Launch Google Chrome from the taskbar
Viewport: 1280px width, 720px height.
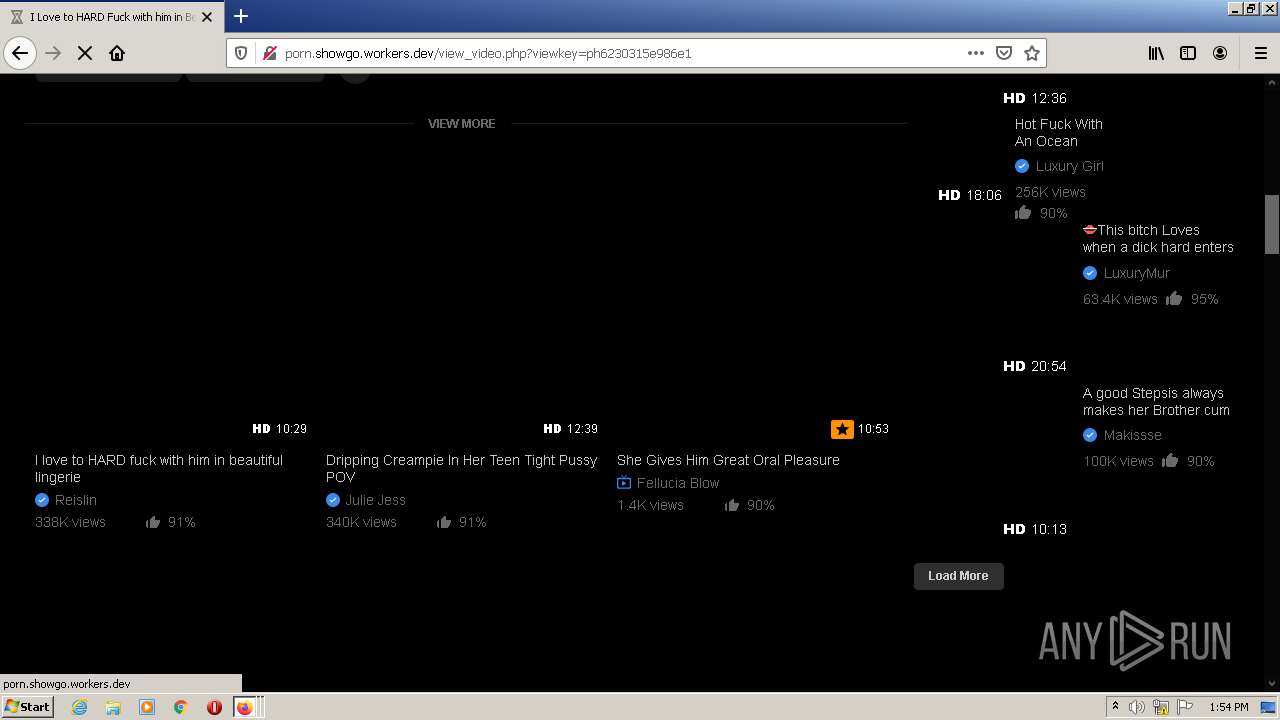tap(181, 707)
